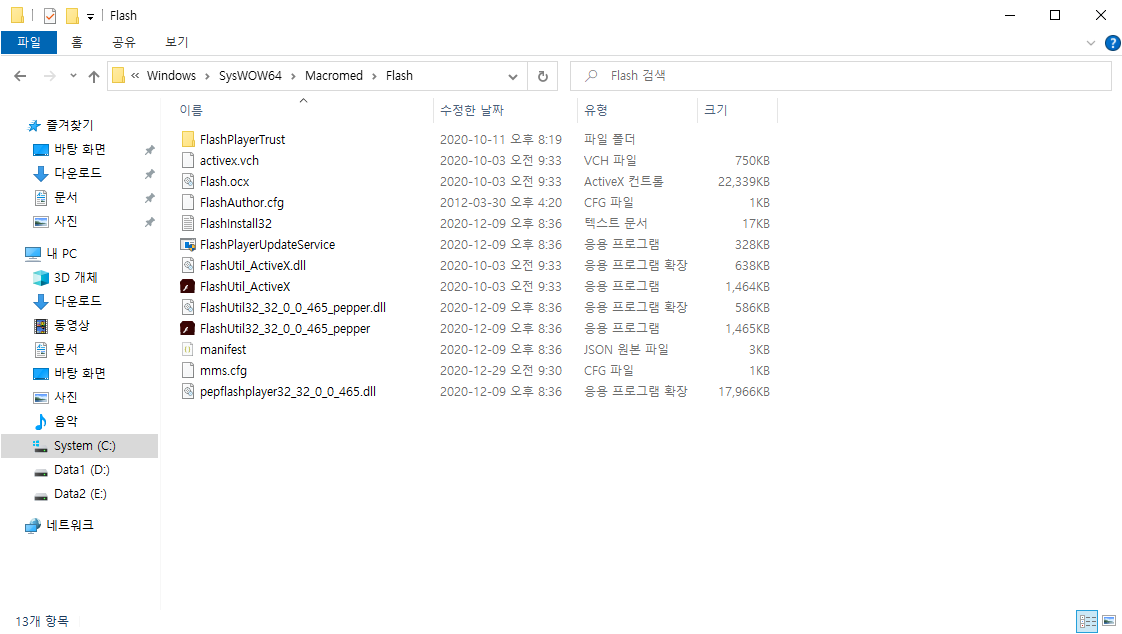Select the mms.cfg file icon

(187, 370)
